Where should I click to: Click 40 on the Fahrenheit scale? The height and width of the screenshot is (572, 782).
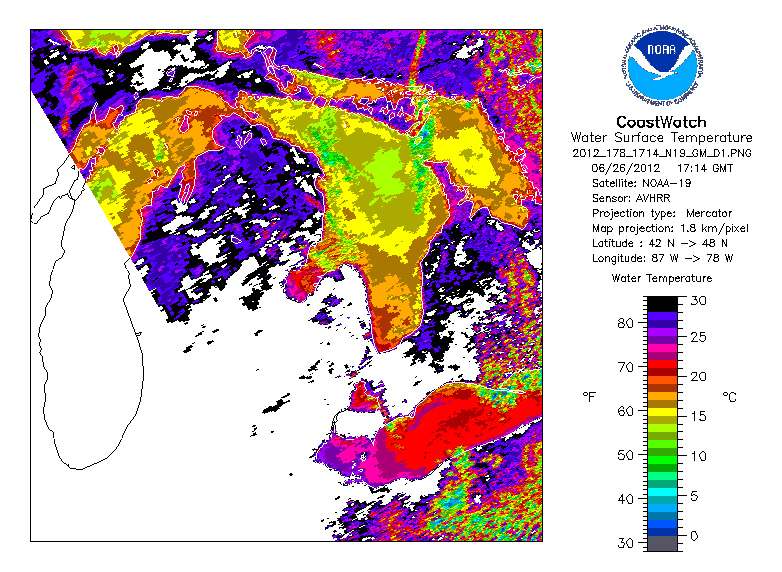click(625, 499)
